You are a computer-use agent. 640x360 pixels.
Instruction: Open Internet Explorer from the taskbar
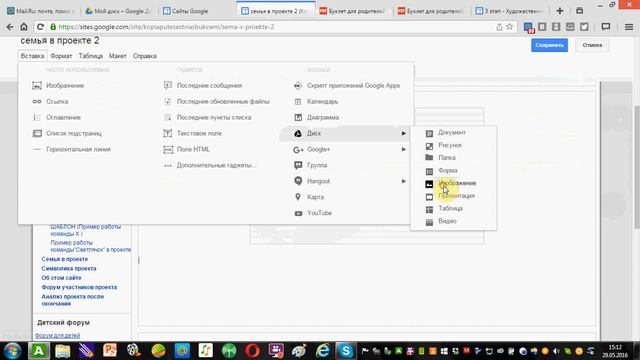tap(322, 351)
